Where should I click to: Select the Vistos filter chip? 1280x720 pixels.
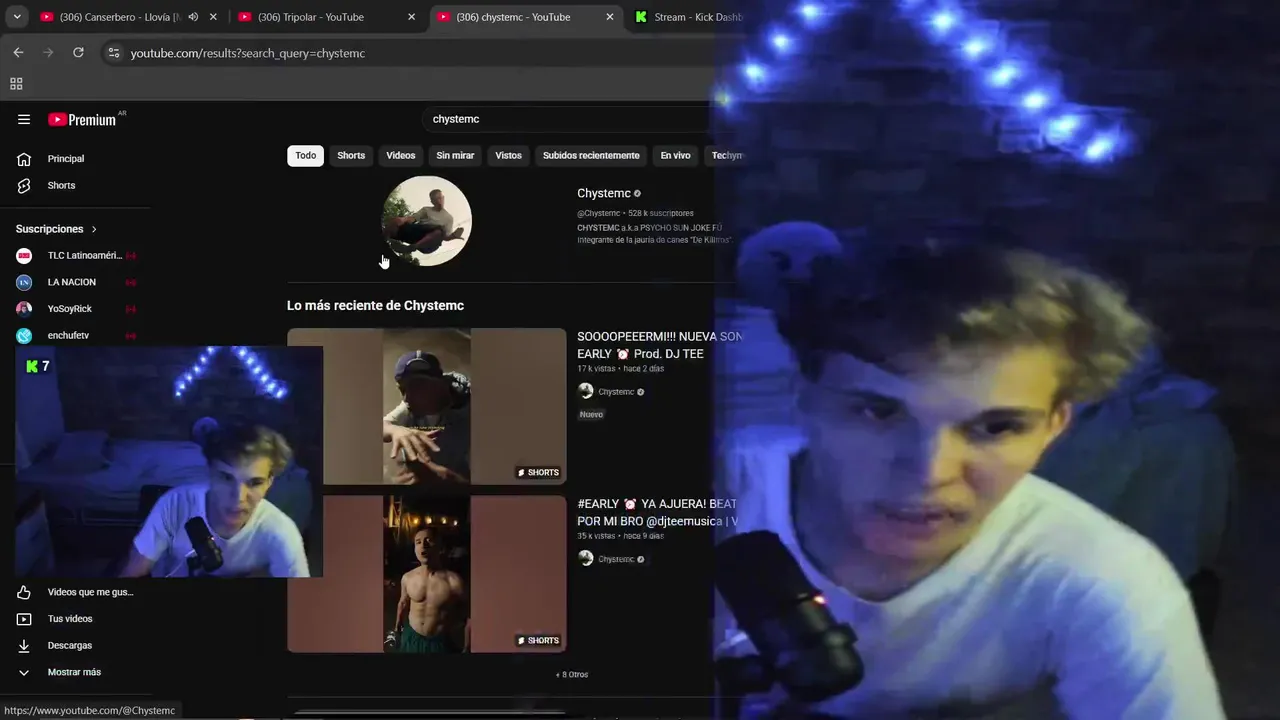click(x=508, y=155)
